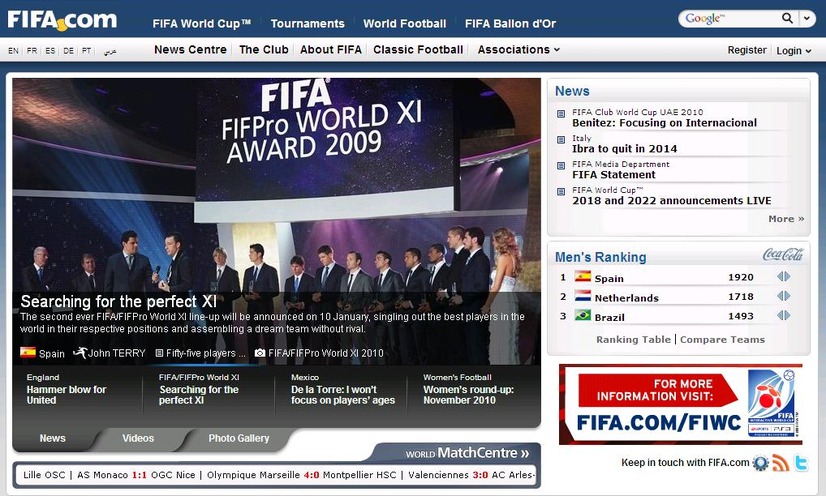
Task: Click the Google search magnifier icon
Action: coord(787,18)
